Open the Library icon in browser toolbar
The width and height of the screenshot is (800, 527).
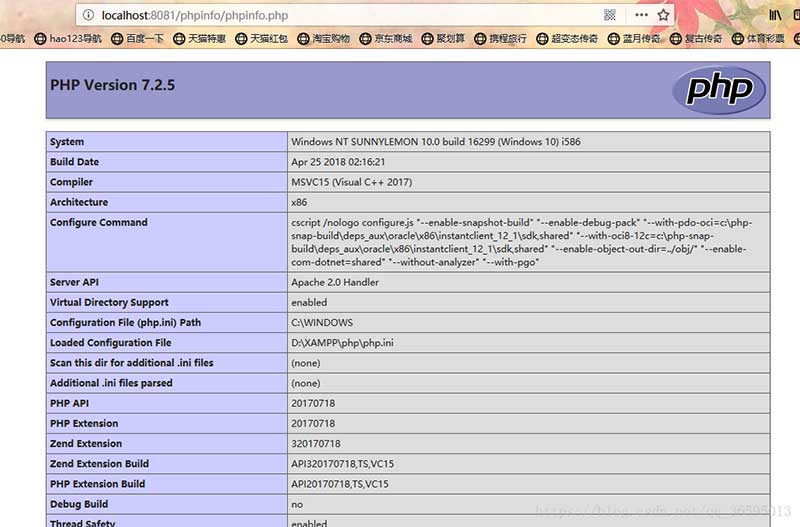pyautogui.click(x=775, y=15)
